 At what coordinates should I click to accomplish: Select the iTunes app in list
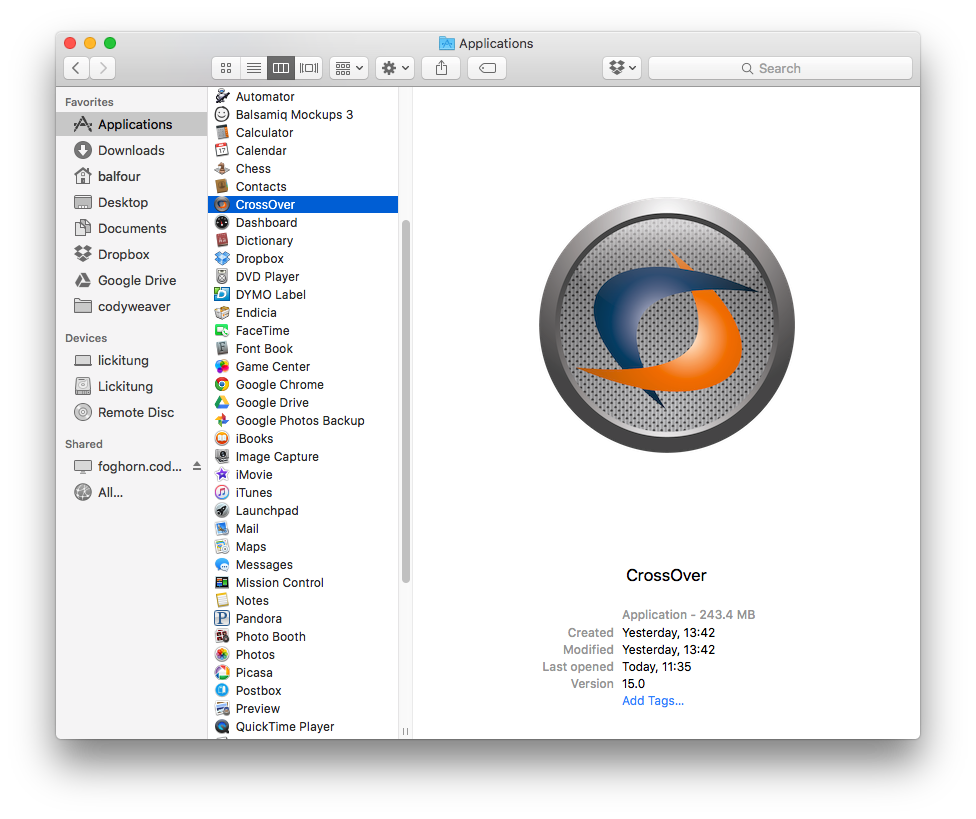pyautogui.click(x=254, y=493)
